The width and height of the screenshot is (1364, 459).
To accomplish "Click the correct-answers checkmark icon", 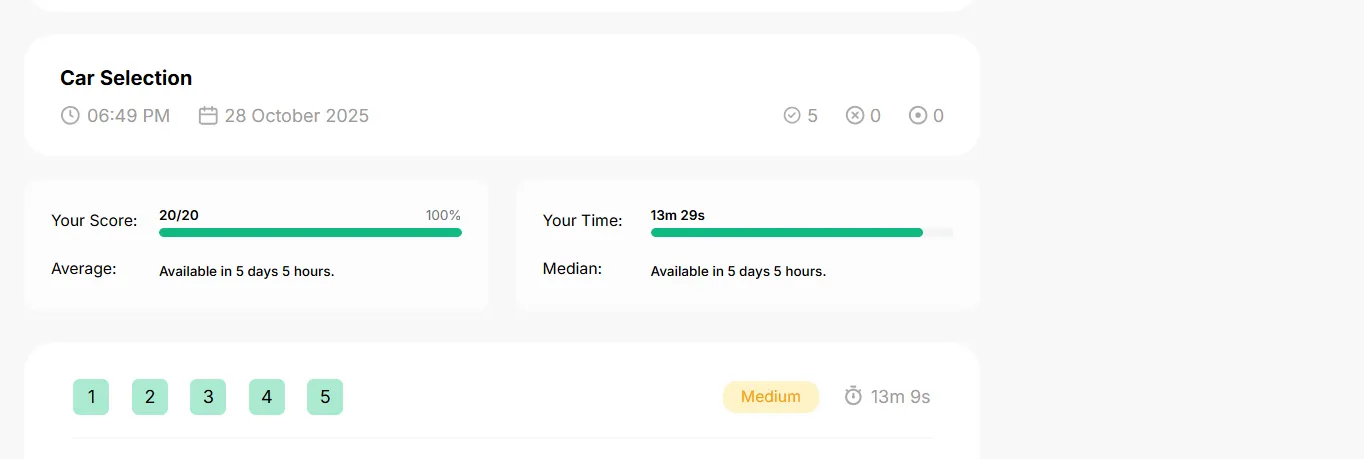I will pyautogui.click(x=792, y=116).
